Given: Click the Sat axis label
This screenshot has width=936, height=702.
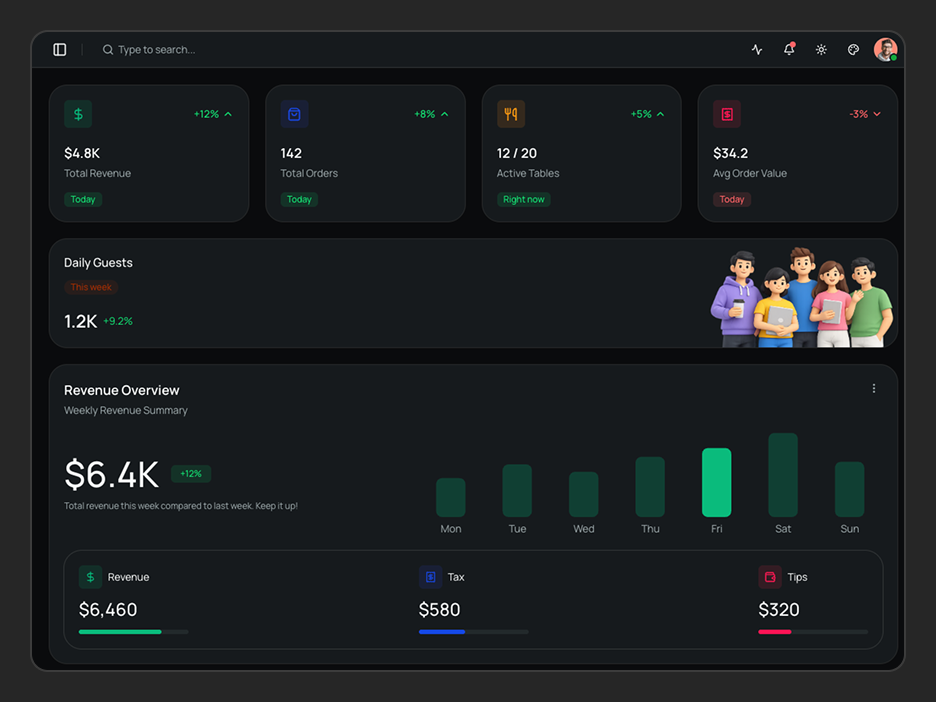Looking at the screenshot, I should (x=783, y=529).
